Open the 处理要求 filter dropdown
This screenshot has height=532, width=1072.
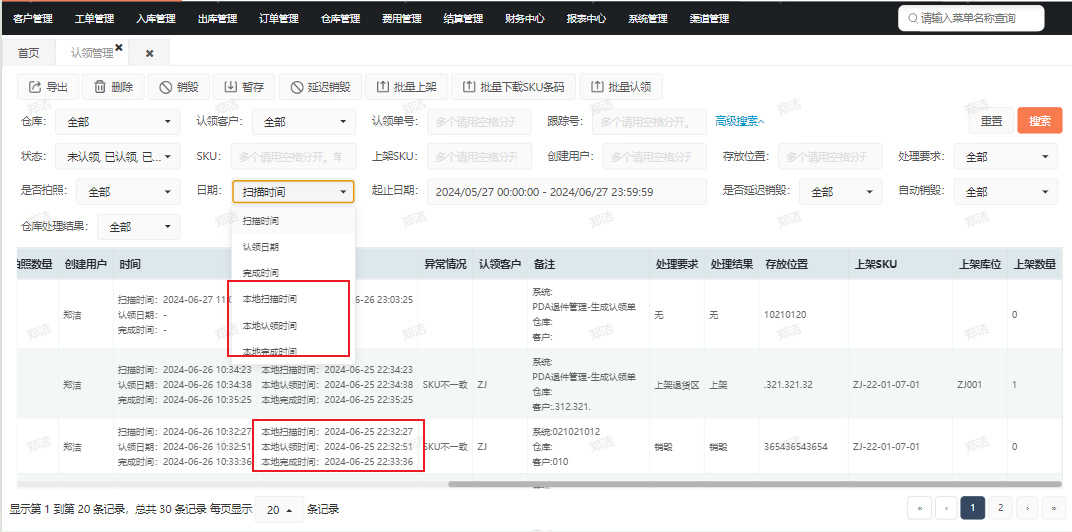tap(1006, 157)
